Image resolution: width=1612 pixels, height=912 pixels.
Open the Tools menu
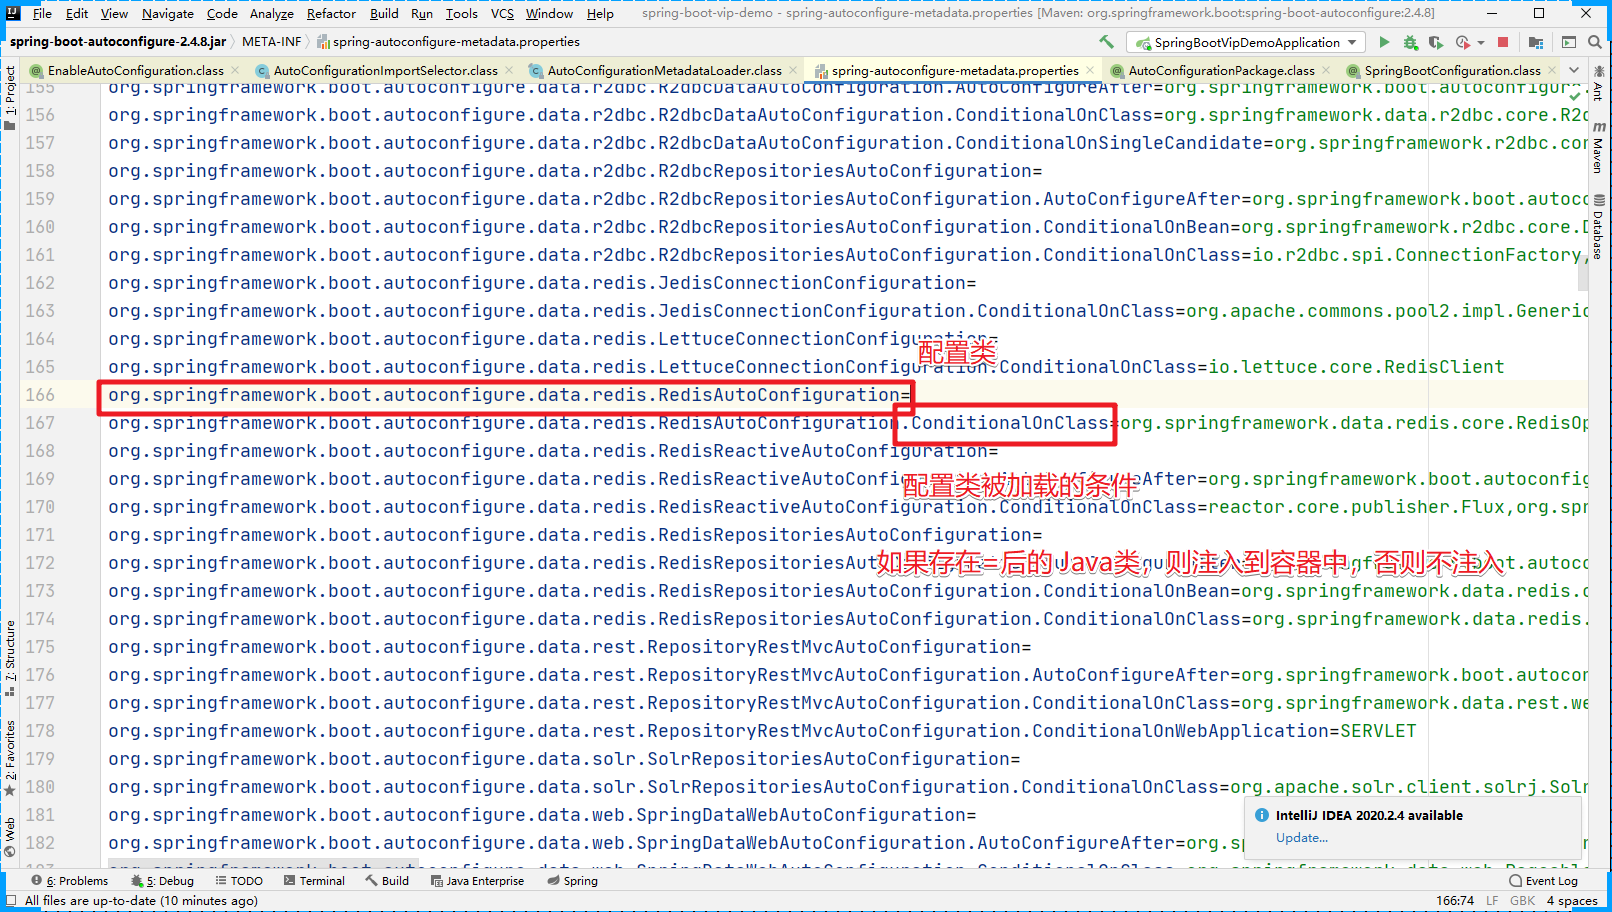coord(461,13)
